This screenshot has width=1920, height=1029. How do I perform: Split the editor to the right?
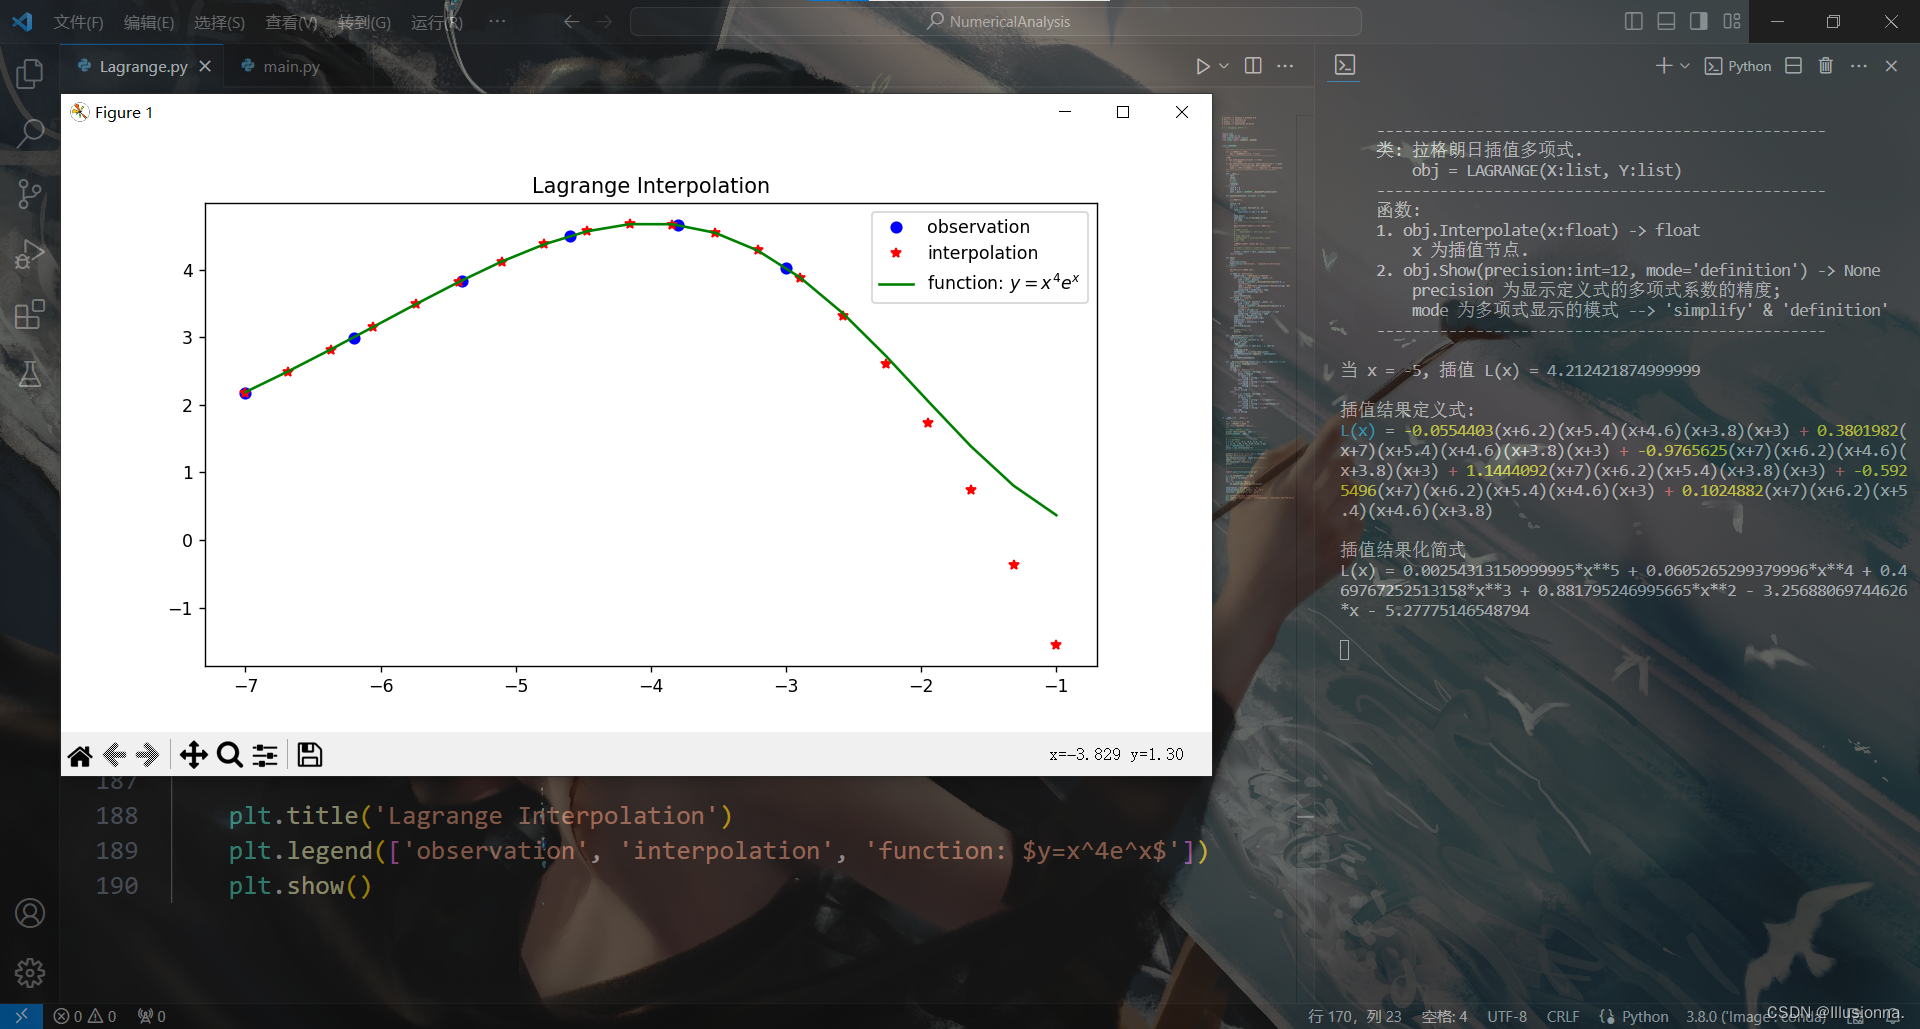tap(1253, 66)
